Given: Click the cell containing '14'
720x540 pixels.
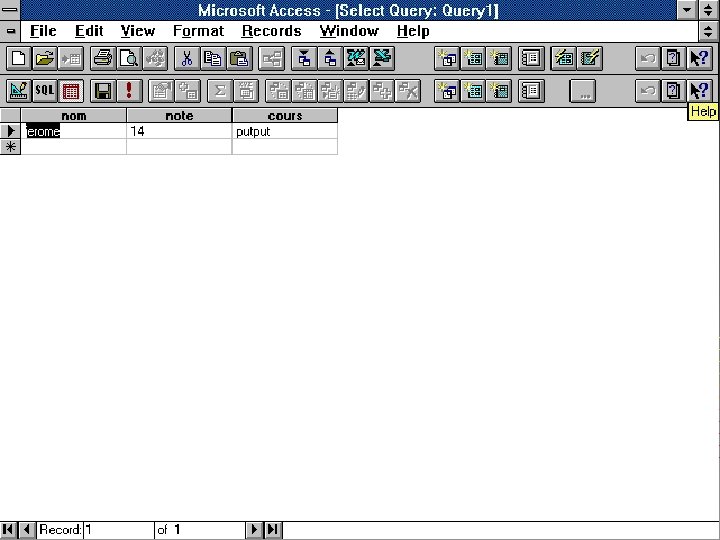Looking at the screenshot, I should click(x=180, y=131).
